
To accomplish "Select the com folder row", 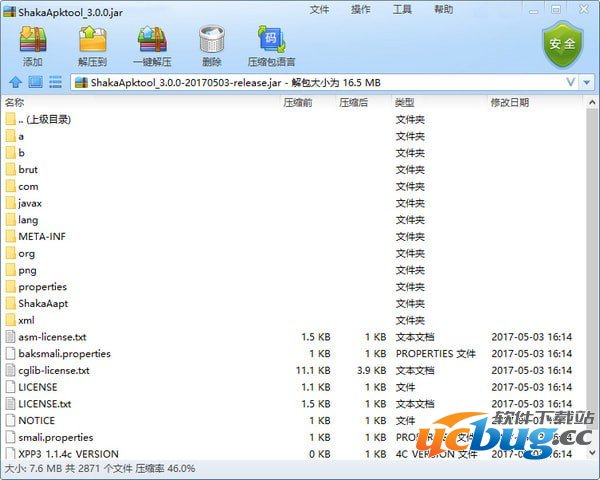I will (x=295, y=186).
